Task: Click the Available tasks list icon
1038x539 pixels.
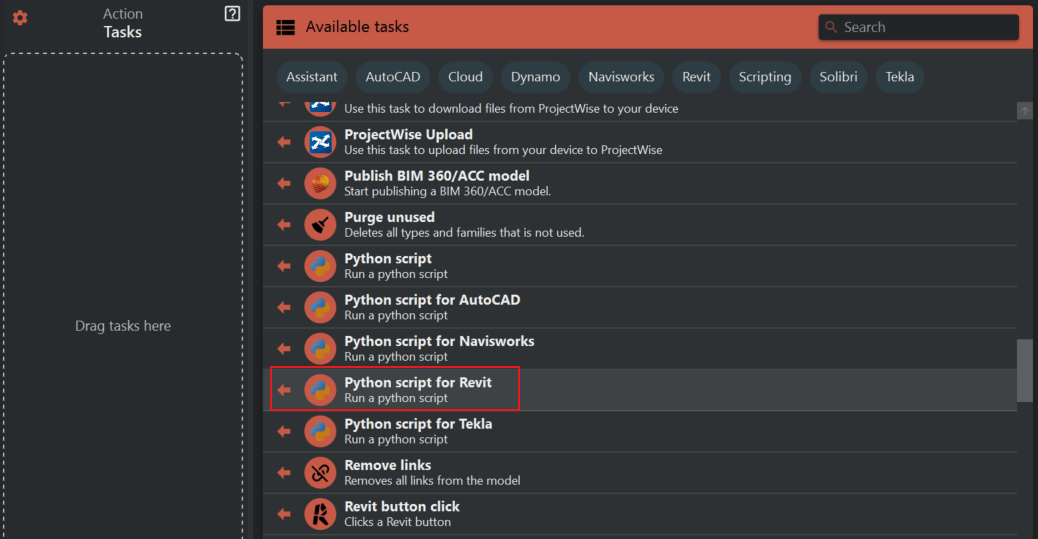Action: (285, 27)
